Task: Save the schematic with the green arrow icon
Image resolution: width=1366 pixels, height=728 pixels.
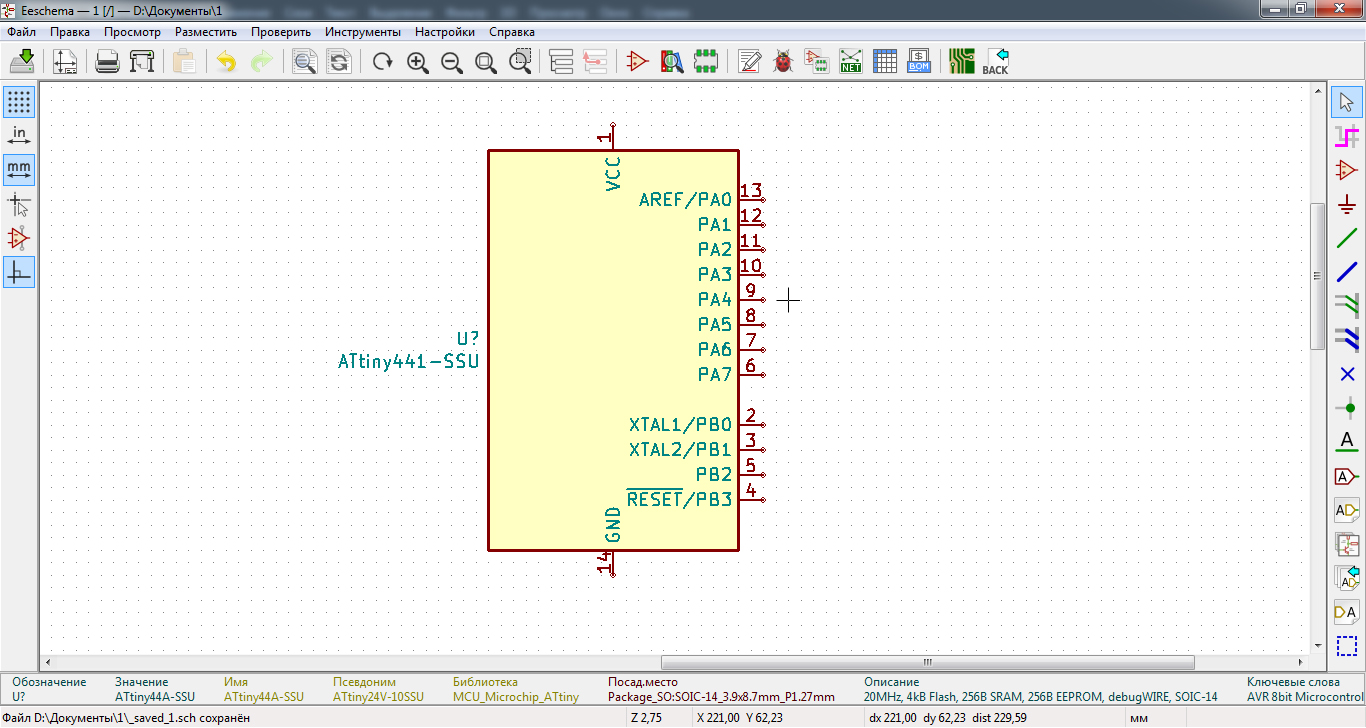Action: [23, 62]
